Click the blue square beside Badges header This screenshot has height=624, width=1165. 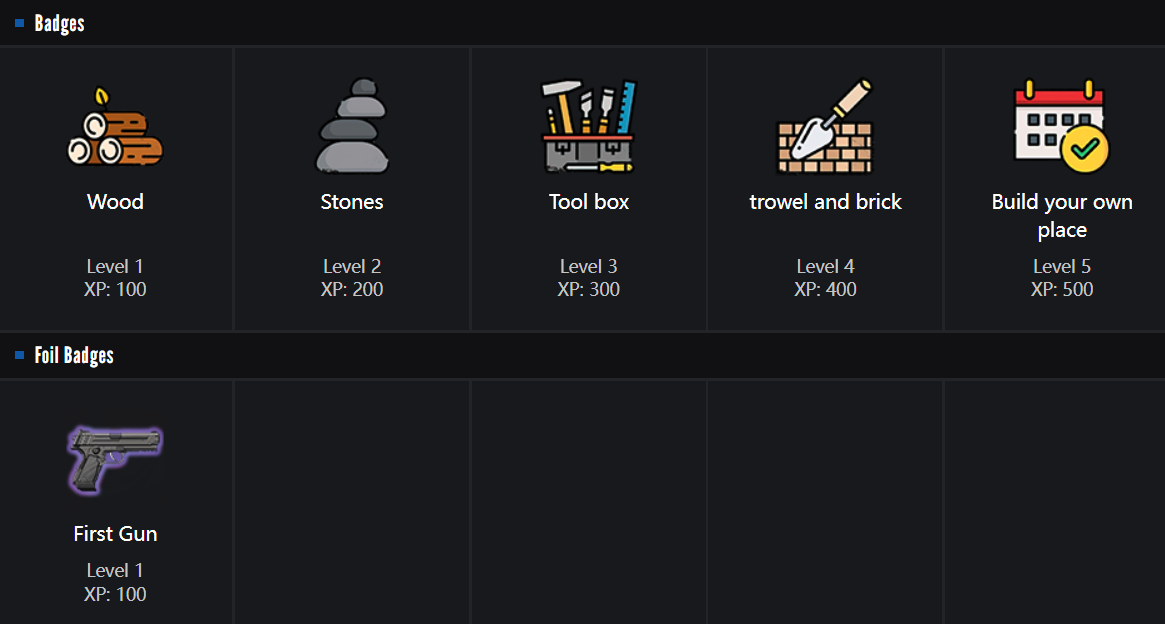pyautogui.click(x=20, y=23)
